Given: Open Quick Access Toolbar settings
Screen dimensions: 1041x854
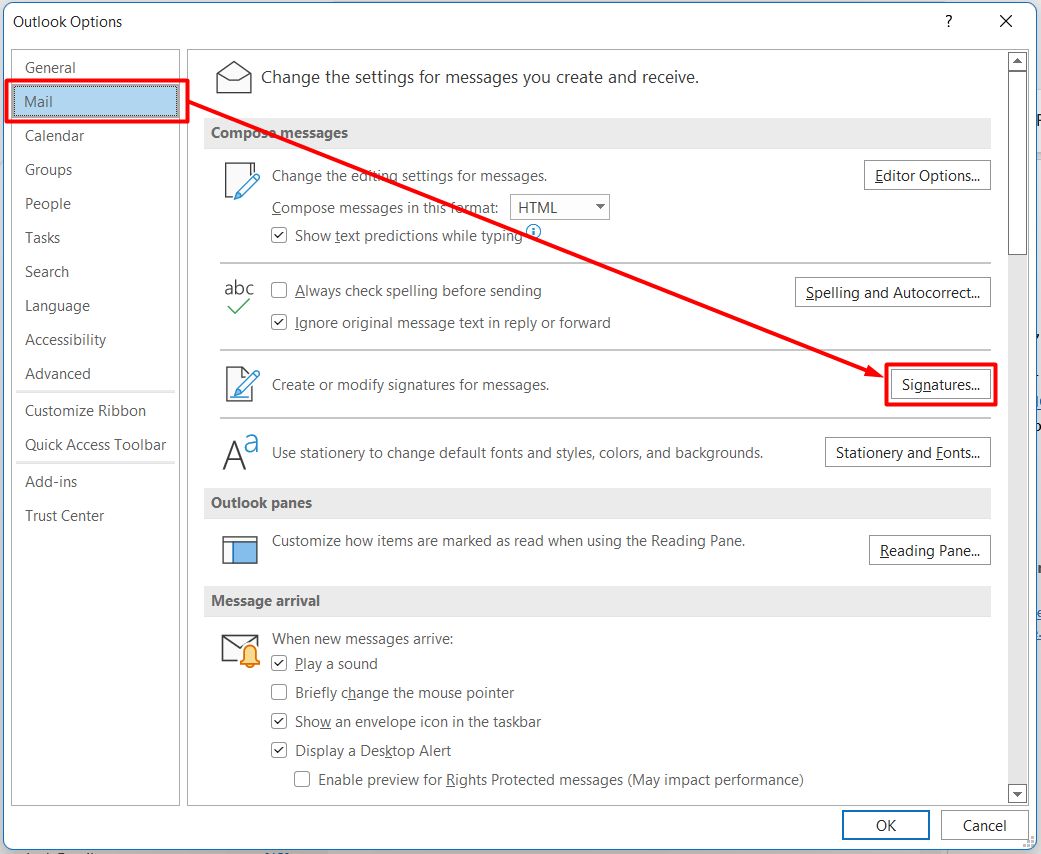Looking at the screenshot, I should coord(96,444).
